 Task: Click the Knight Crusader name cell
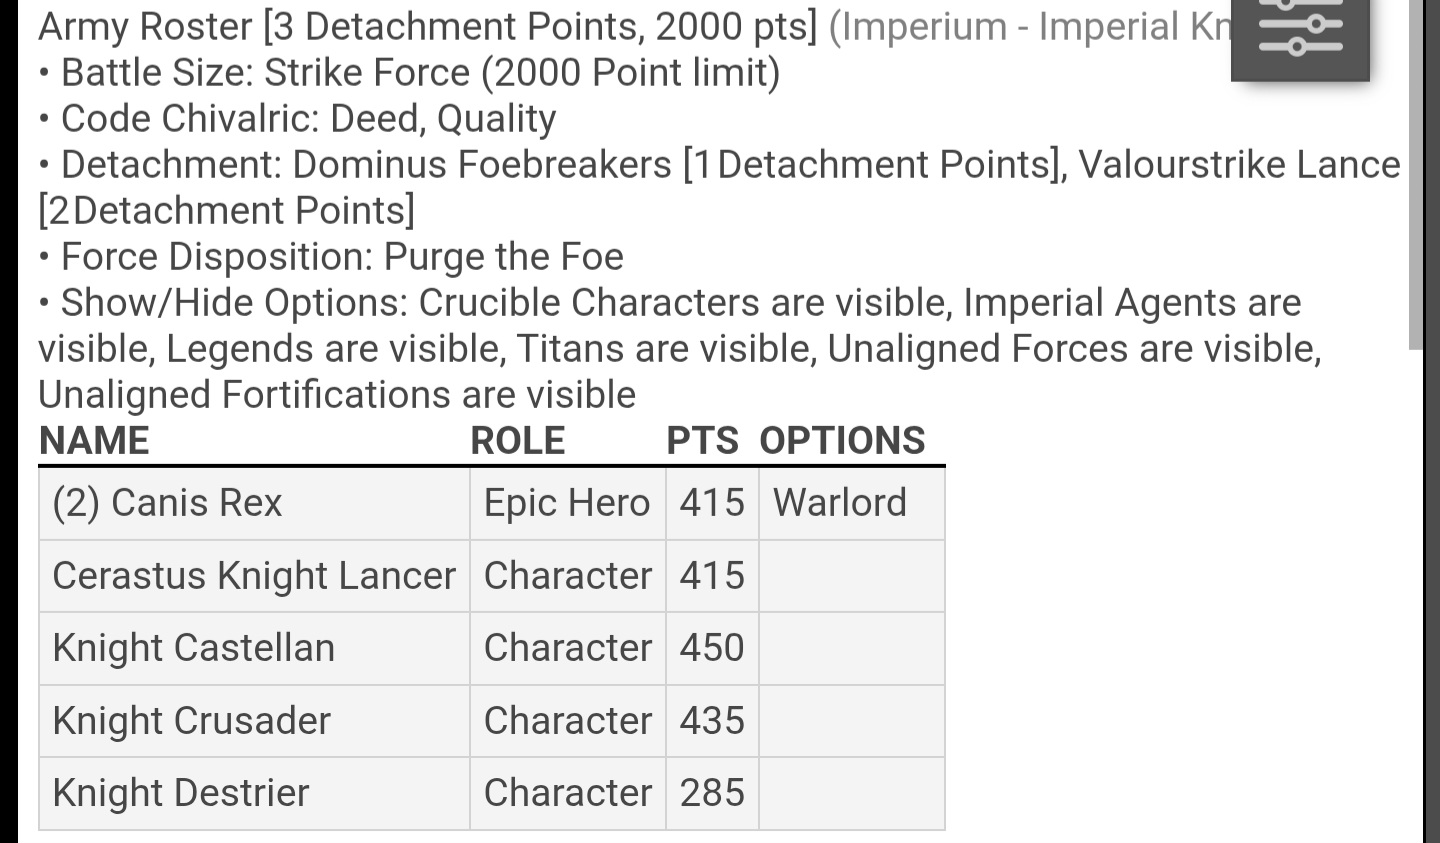[x=254, y=721]
